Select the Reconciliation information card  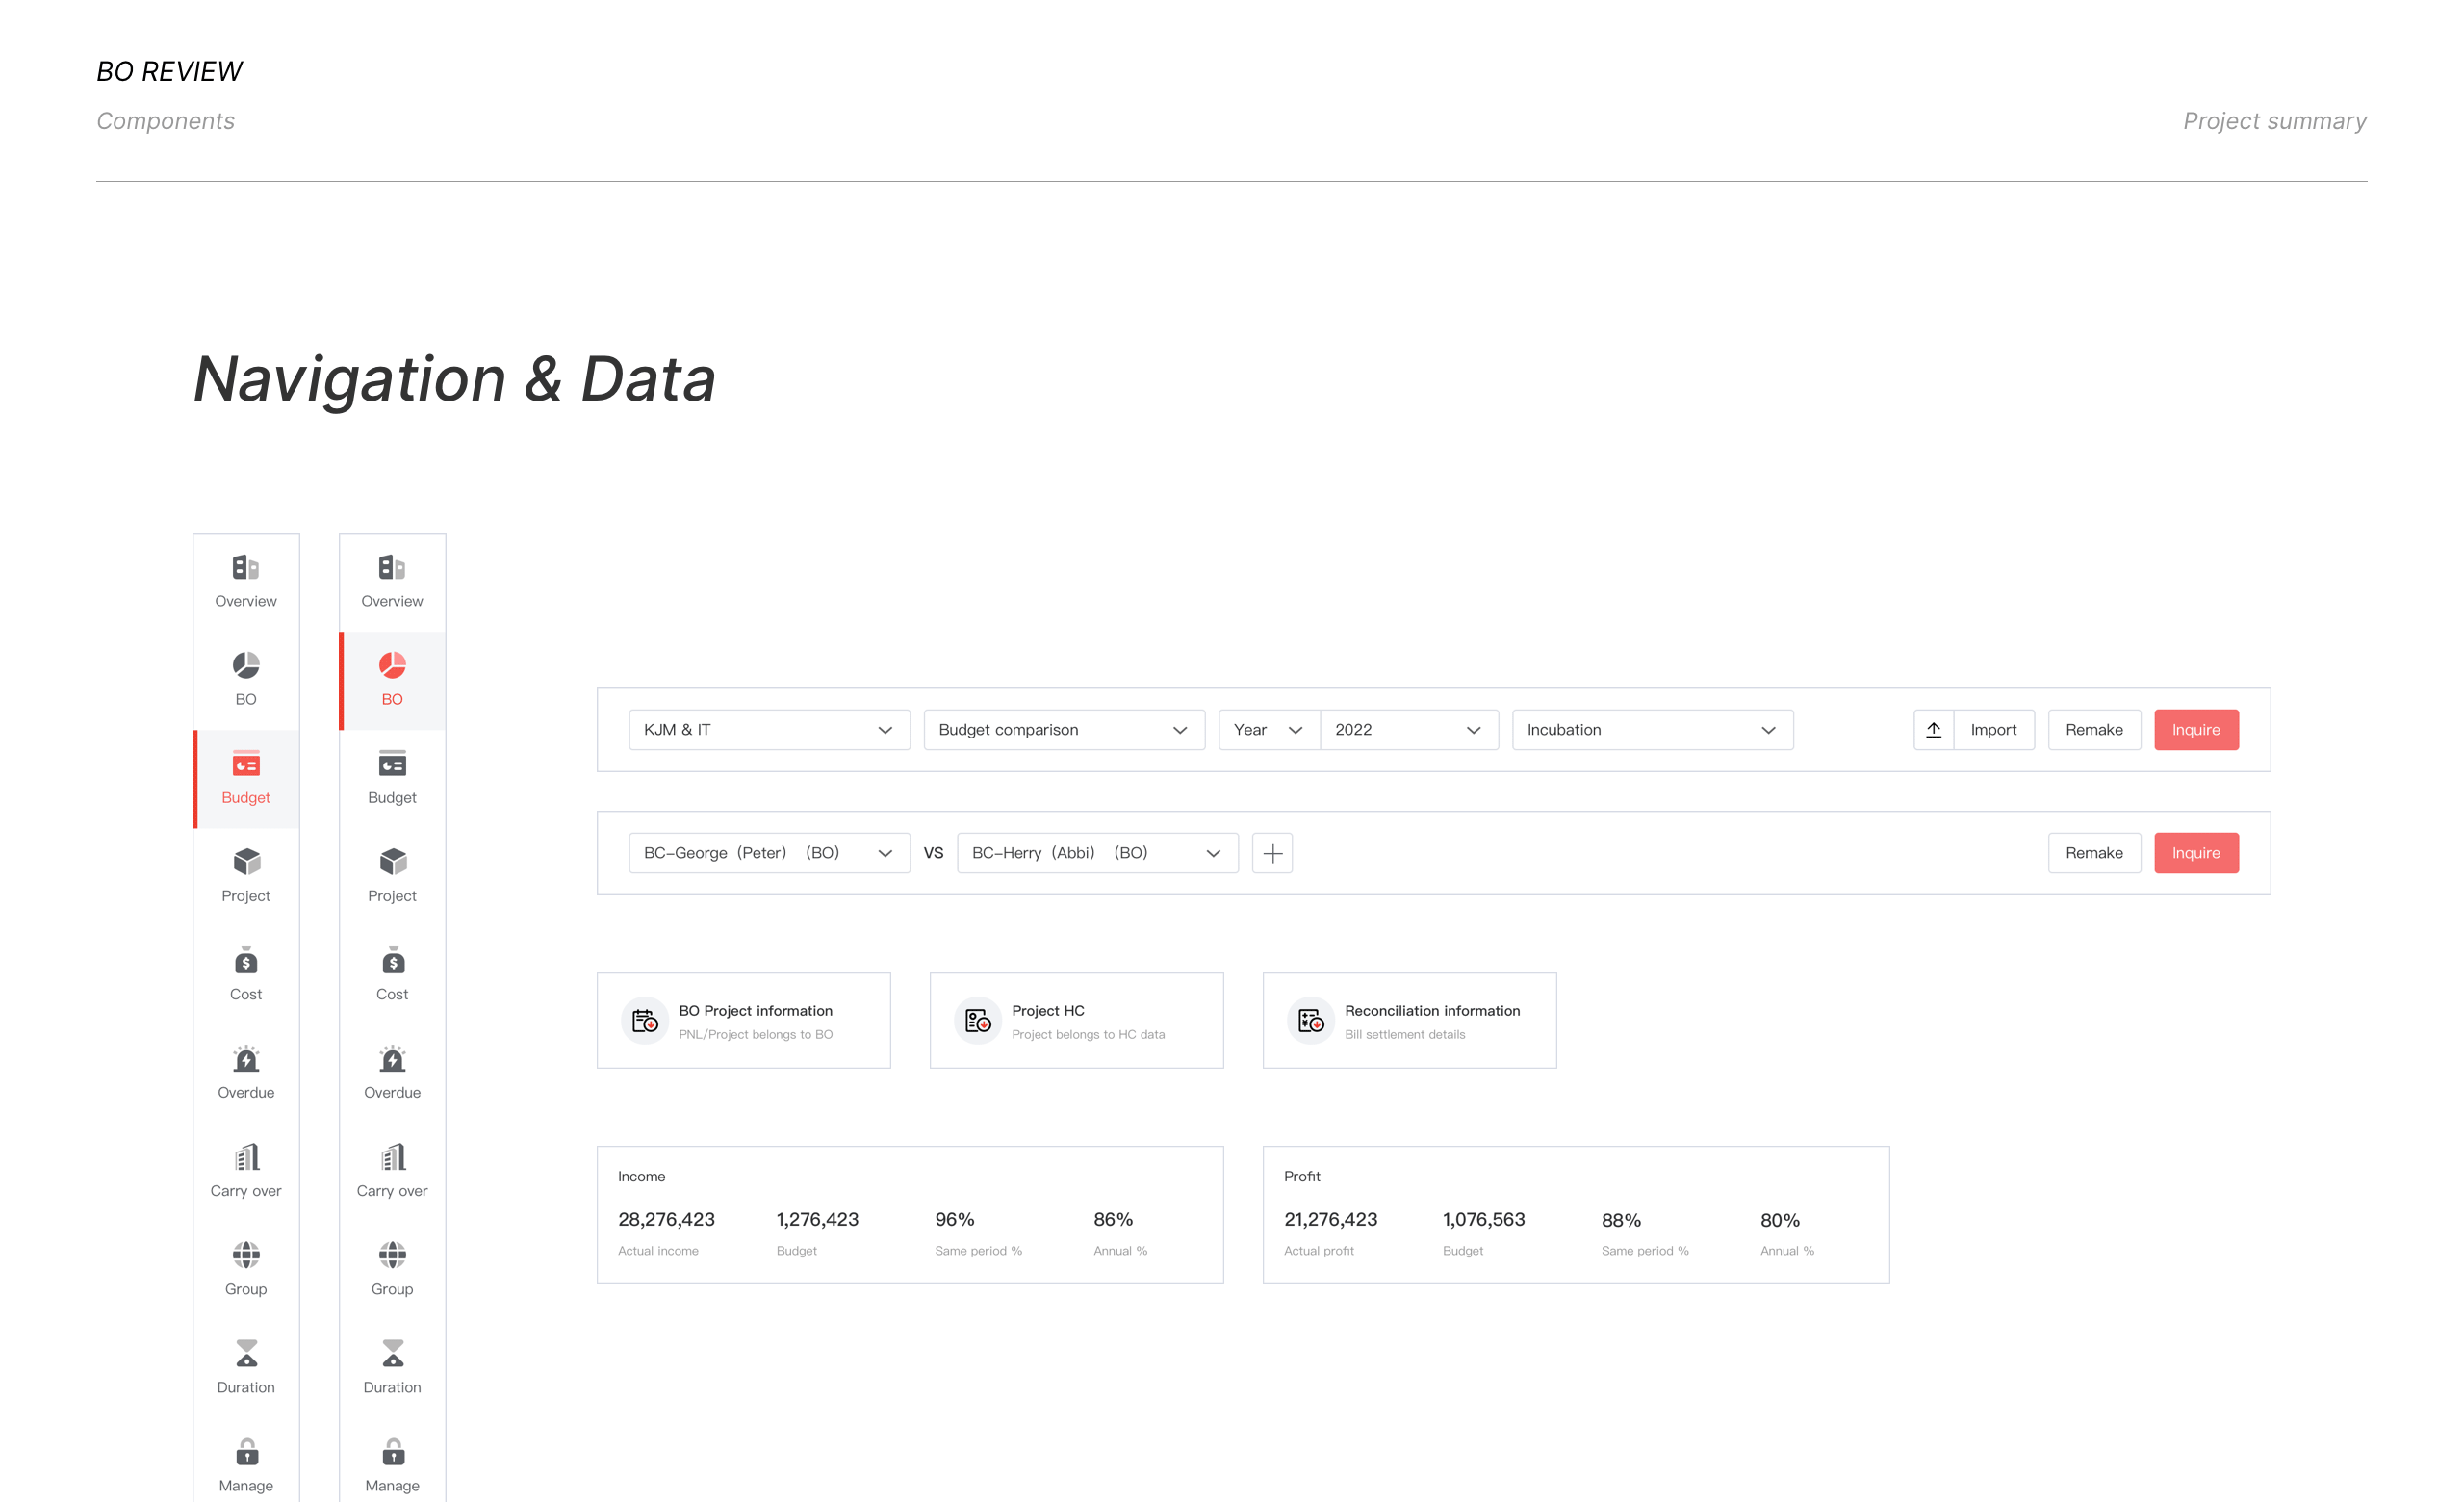point(1409,1021)
